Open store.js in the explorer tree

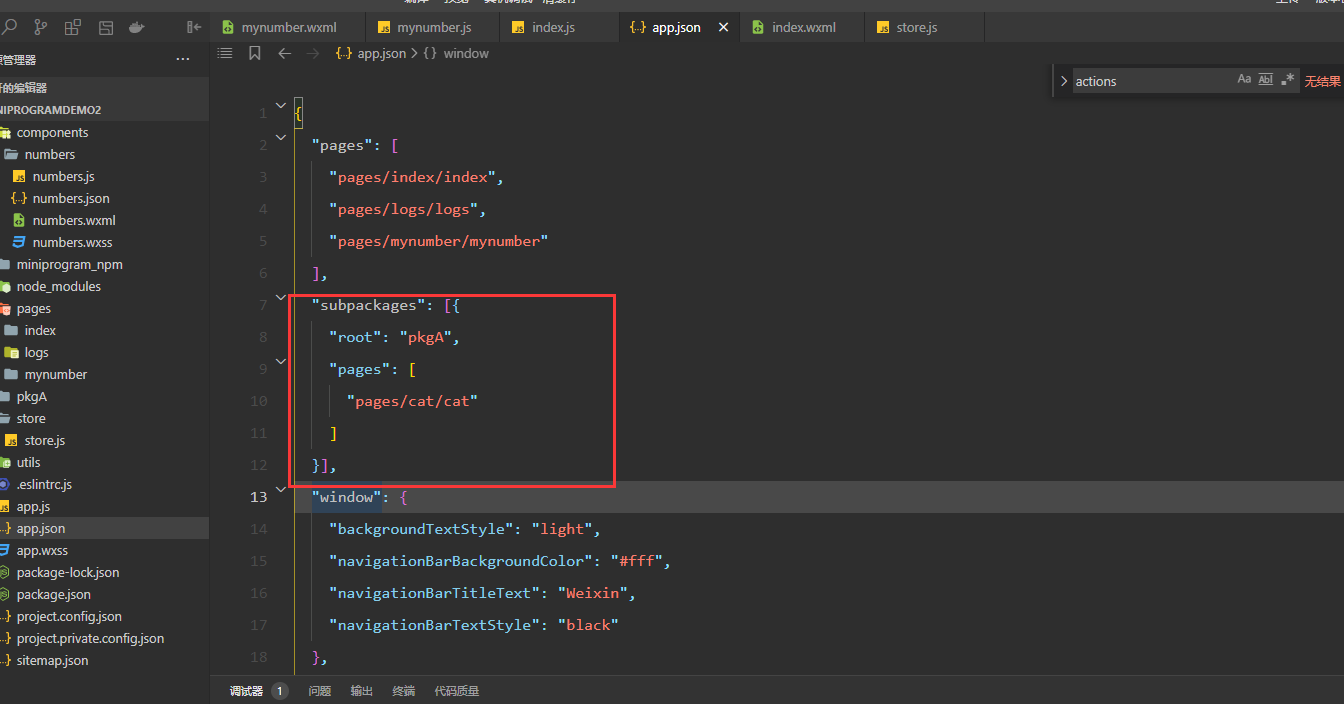(x=104, y=440)
